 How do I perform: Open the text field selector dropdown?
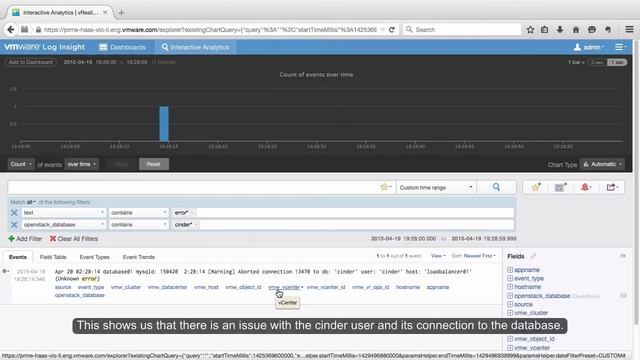point(63,213)
